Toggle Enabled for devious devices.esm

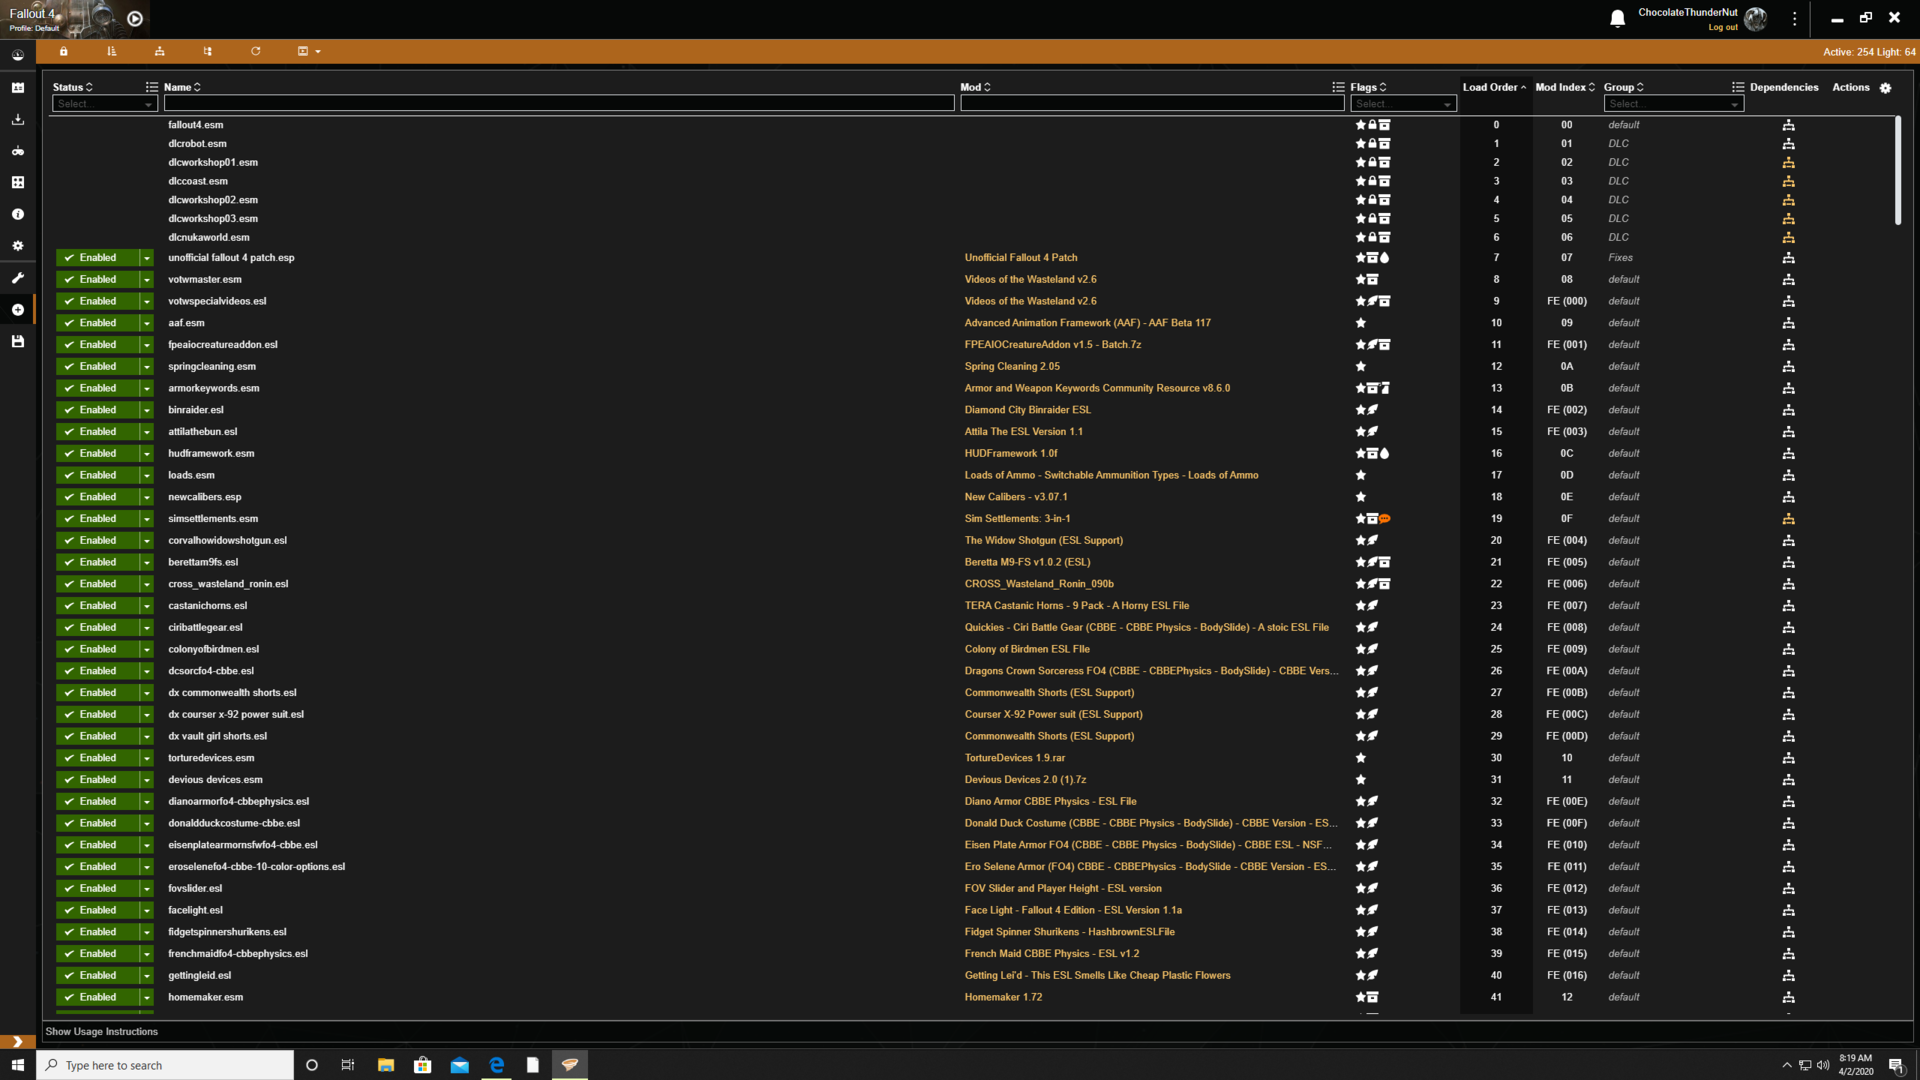click(97, 780)
